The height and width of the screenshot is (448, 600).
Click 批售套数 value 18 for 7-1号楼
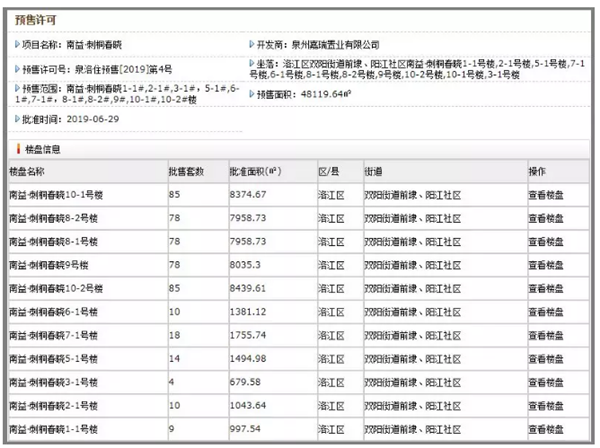point(174,335)
